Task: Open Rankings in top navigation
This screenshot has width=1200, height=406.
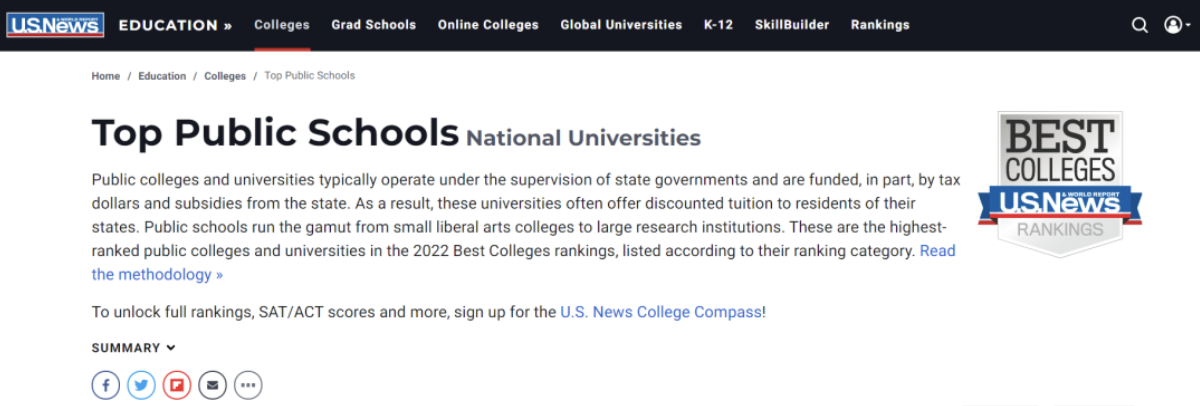Action: point(880,25)
